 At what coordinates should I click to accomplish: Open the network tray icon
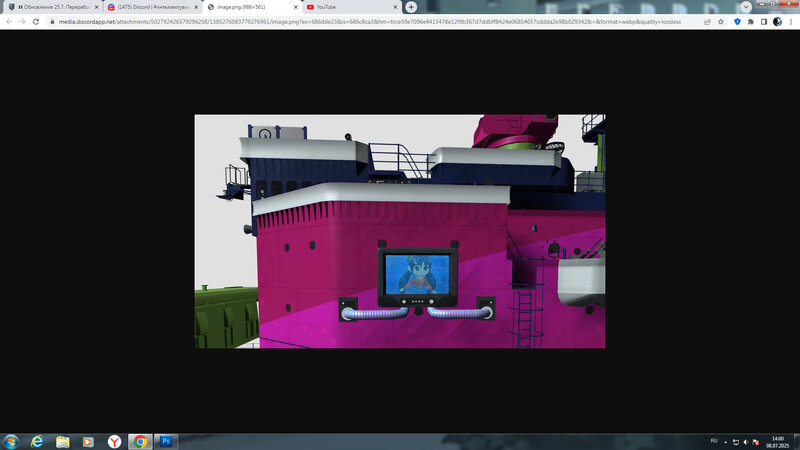tap(736, 442)
